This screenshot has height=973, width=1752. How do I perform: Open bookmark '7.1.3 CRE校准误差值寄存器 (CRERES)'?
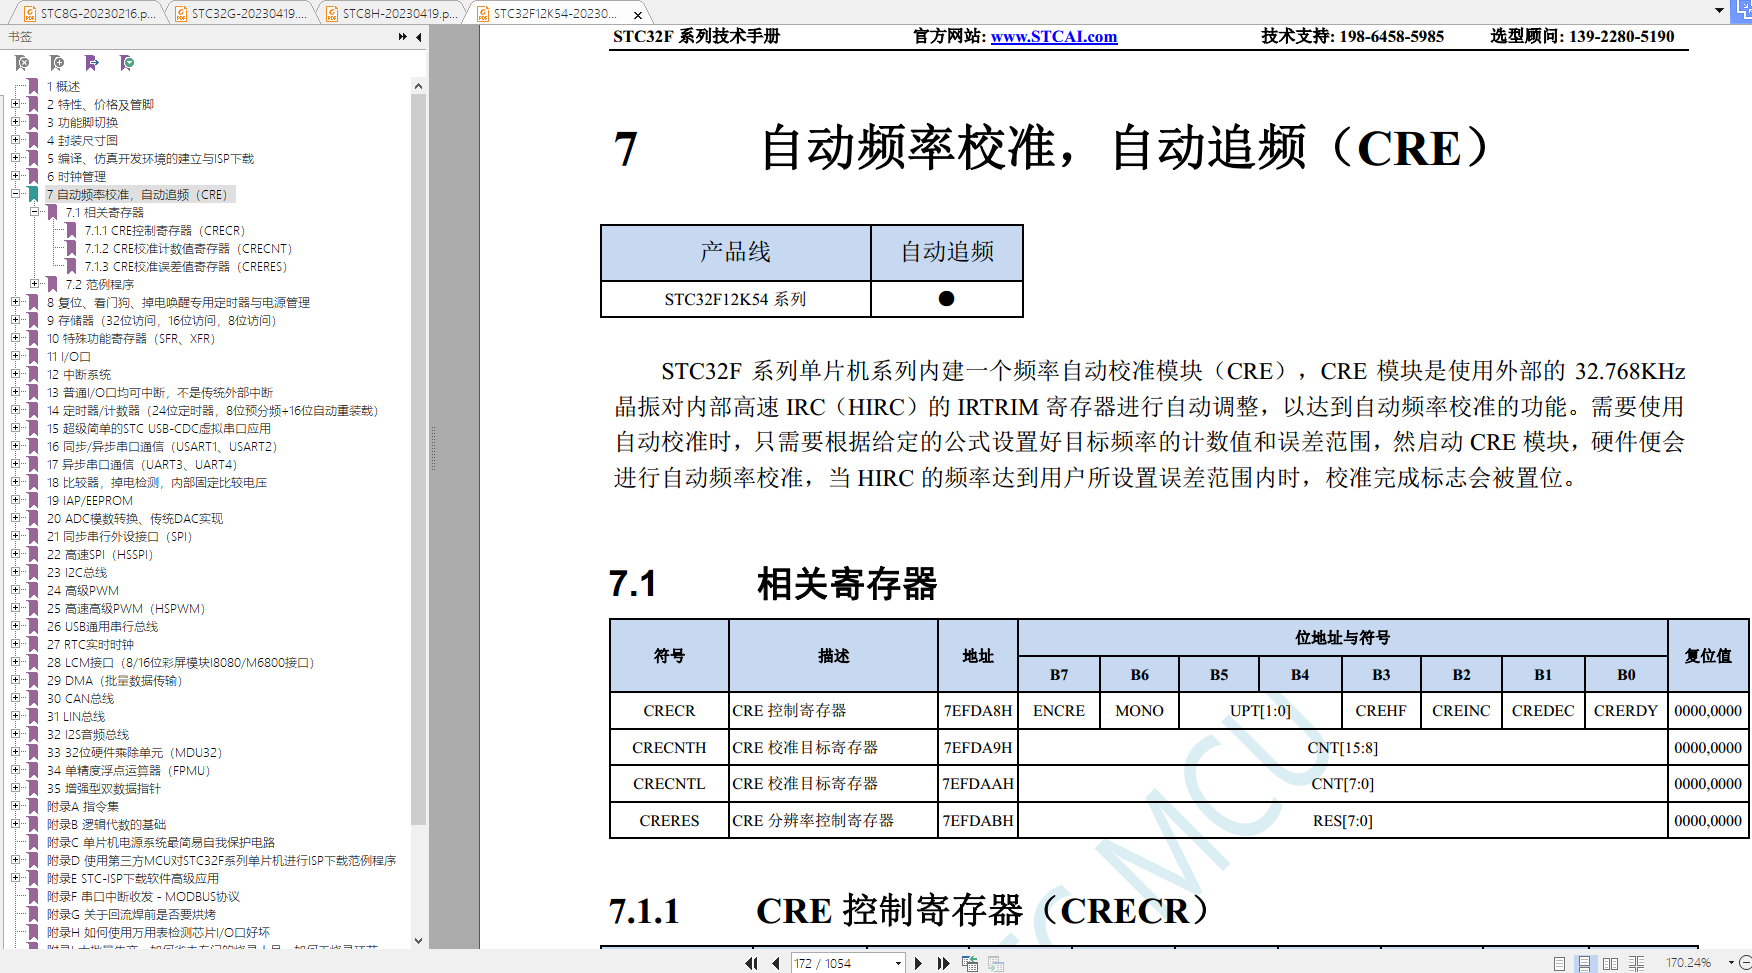click(185, 266)
